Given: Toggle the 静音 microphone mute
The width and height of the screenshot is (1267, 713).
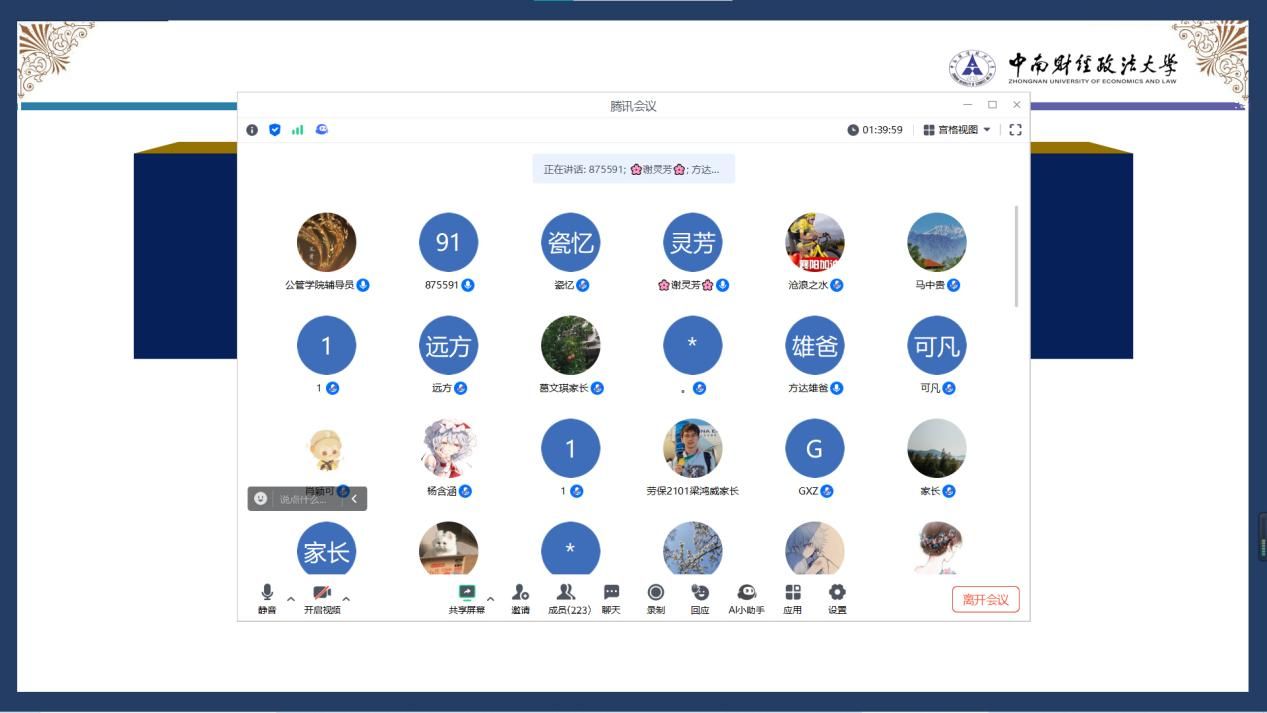Looking at the screenshot, I should (267, 598).
